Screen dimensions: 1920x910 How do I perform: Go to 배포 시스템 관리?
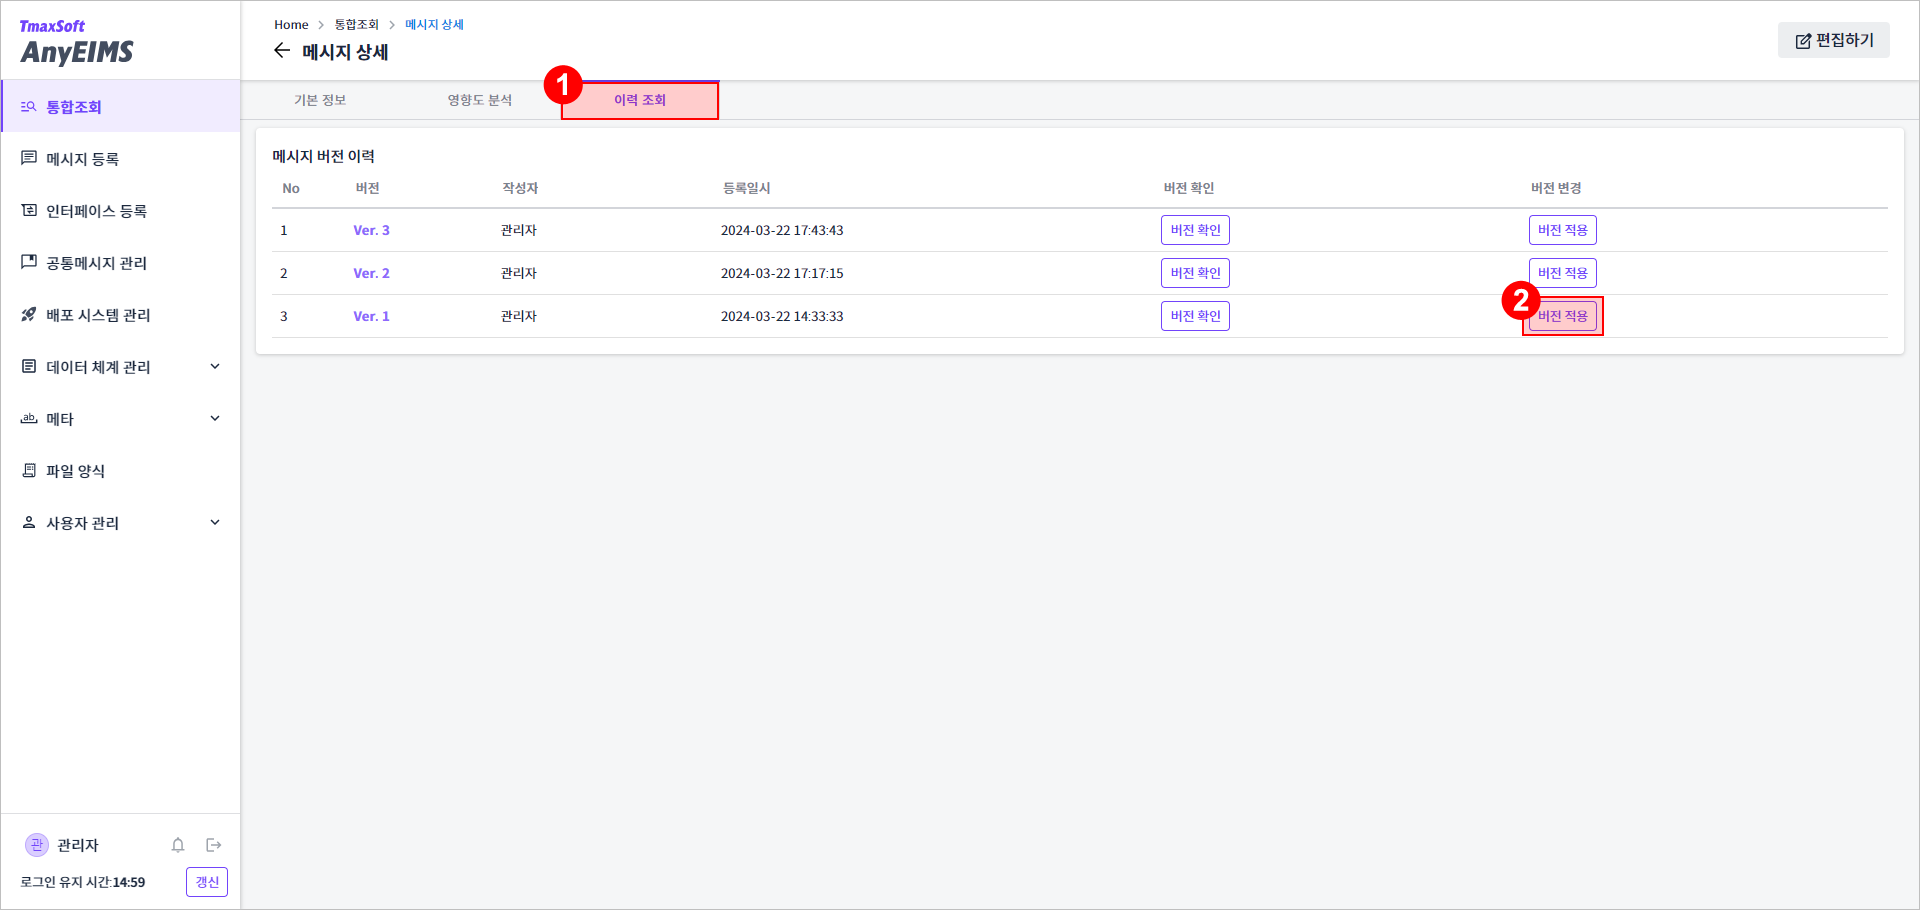click(121, 314)
